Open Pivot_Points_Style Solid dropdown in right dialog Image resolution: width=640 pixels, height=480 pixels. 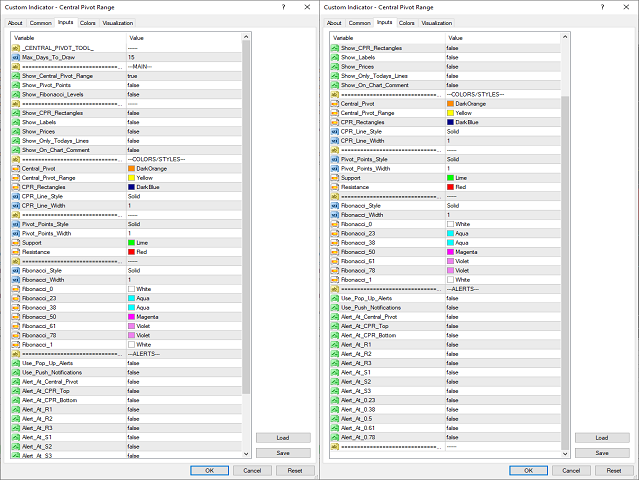(x=500, y=159)
